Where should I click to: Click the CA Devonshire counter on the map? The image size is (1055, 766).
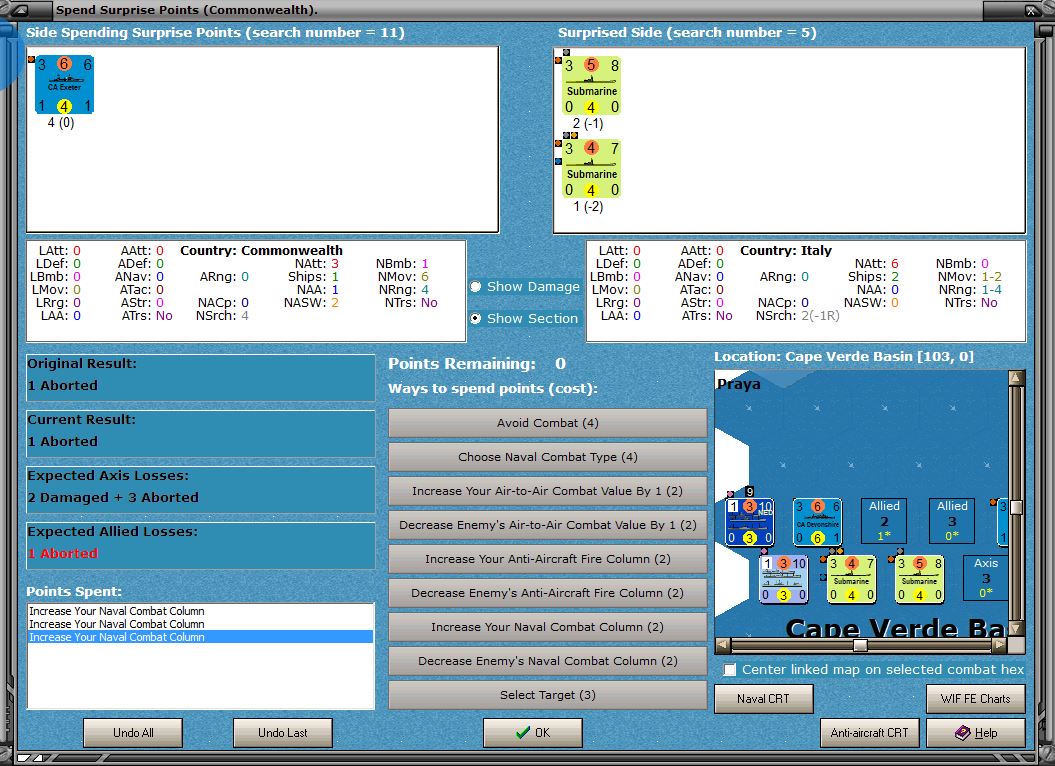point(817,522)
